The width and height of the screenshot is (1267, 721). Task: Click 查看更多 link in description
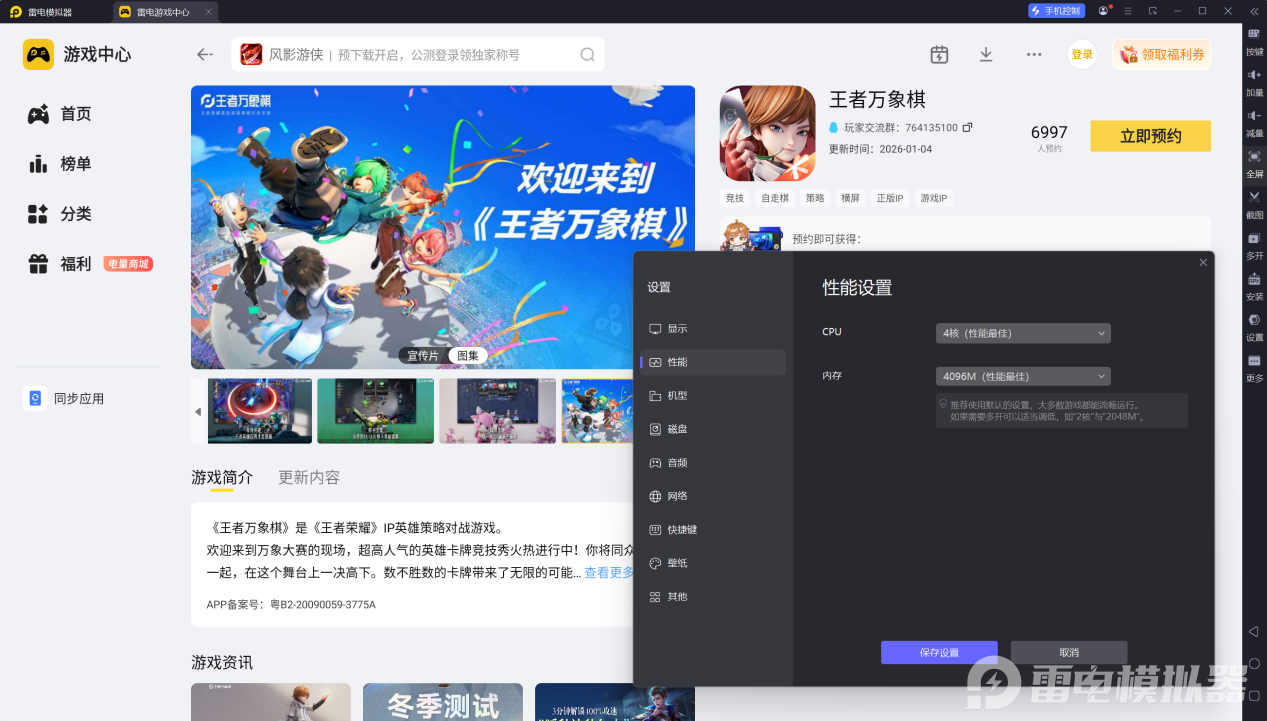click(x=609, y=573)
